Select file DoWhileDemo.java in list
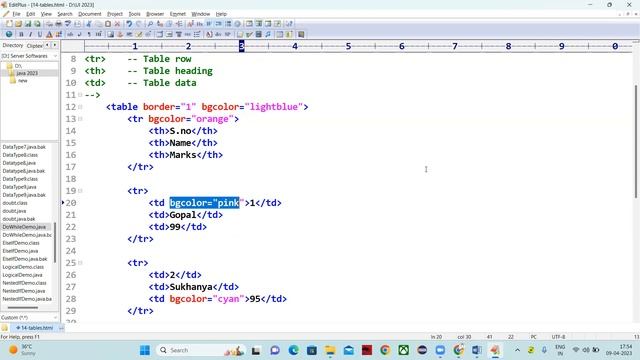Image resolution: width=640 pixels, height=360 pixels. [x=24, y=227]
